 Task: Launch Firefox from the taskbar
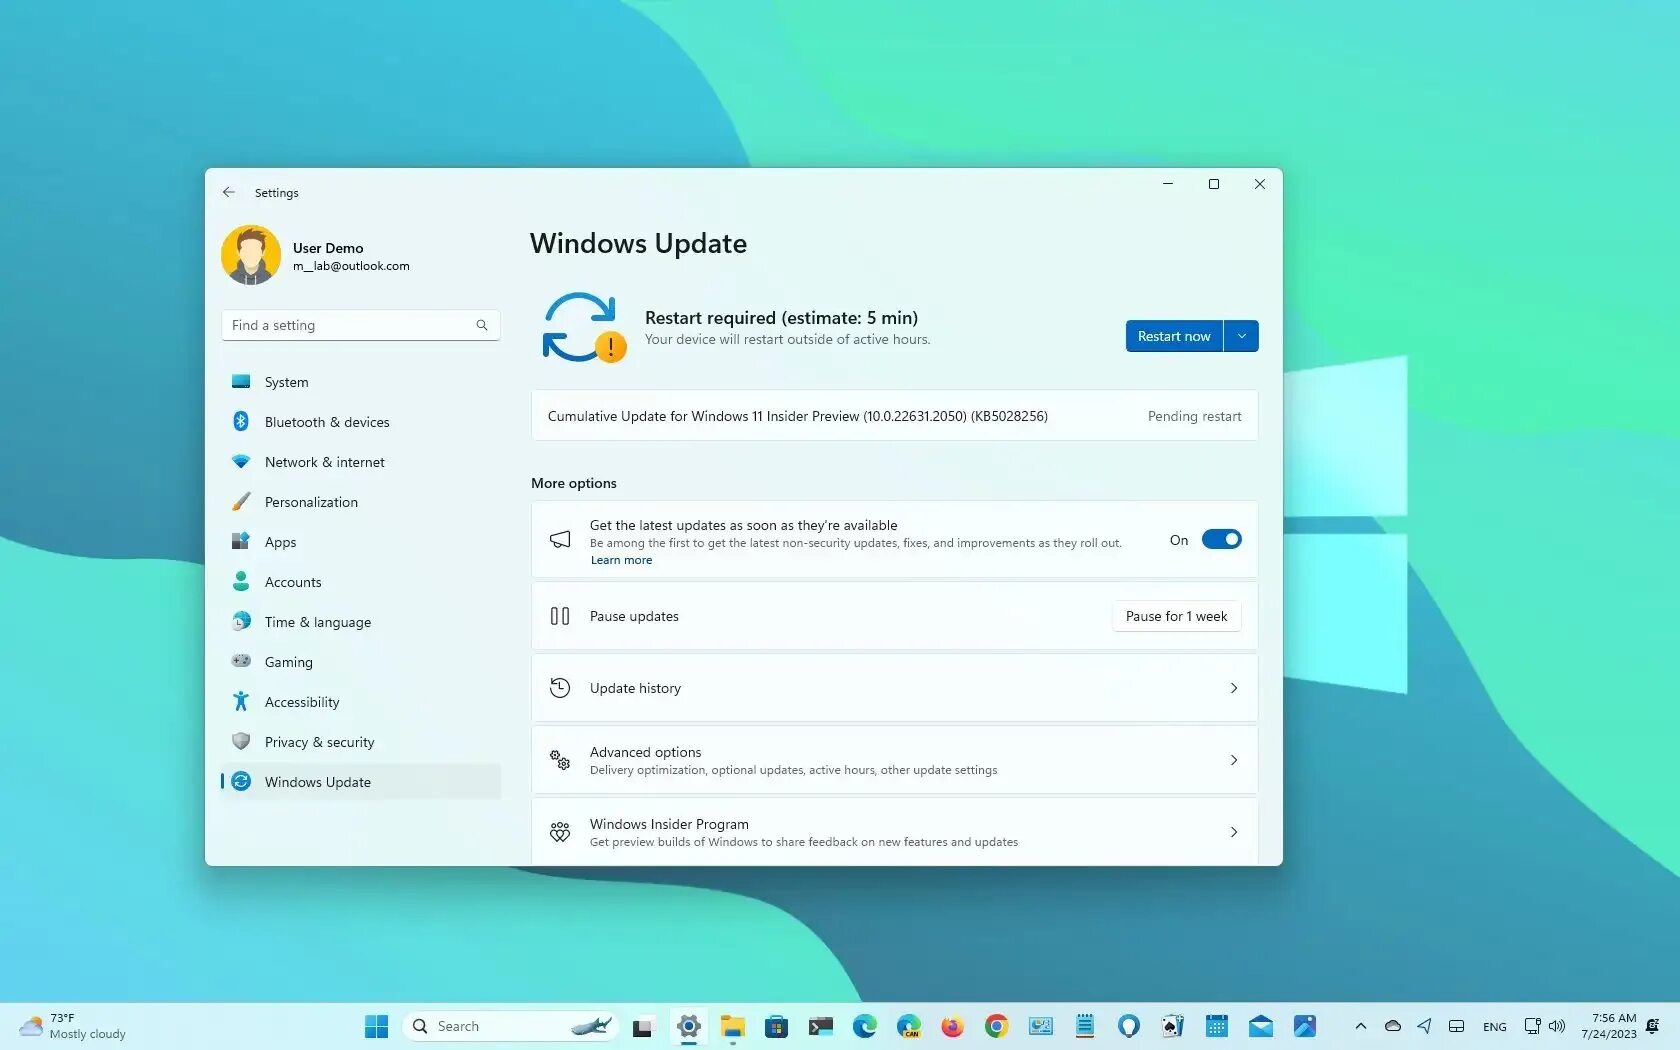[x=952, y=1026]
